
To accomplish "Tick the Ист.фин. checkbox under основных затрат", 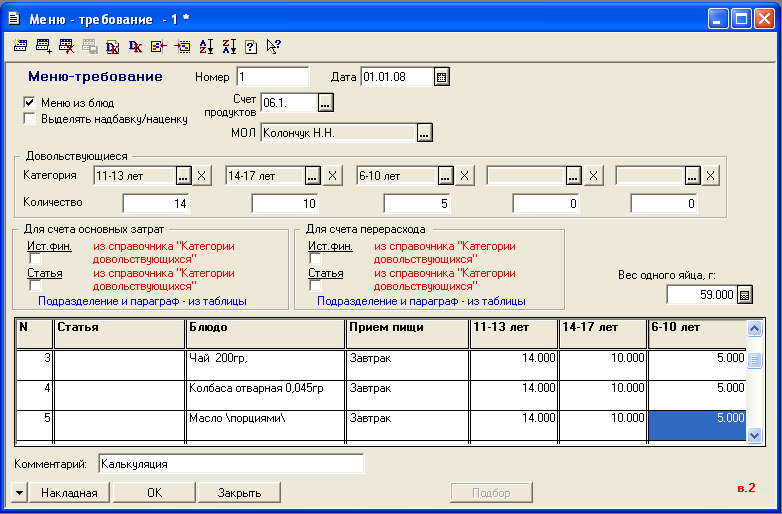I will [35, 259].
